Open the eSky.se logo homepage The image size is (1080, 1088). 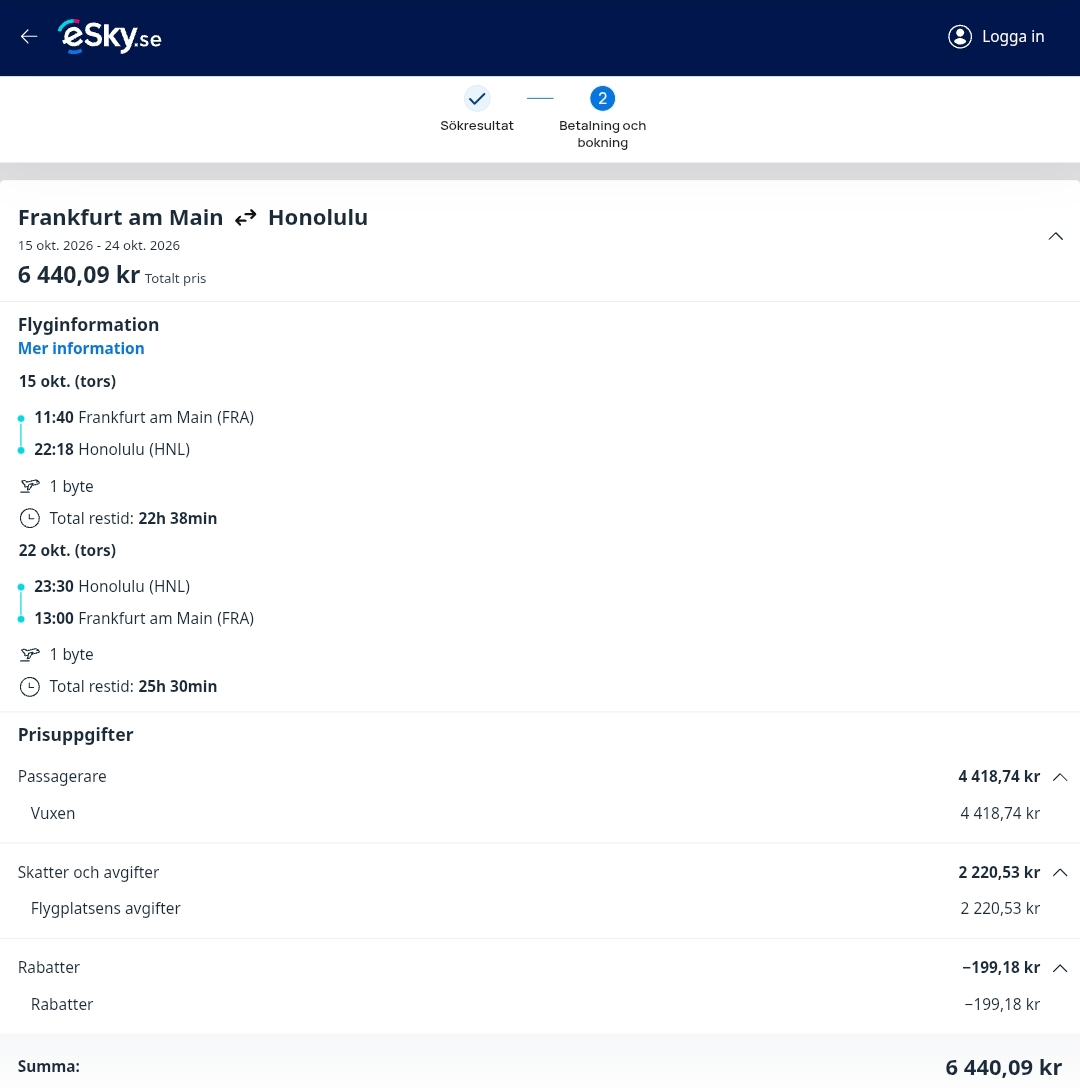click(110, 37)
